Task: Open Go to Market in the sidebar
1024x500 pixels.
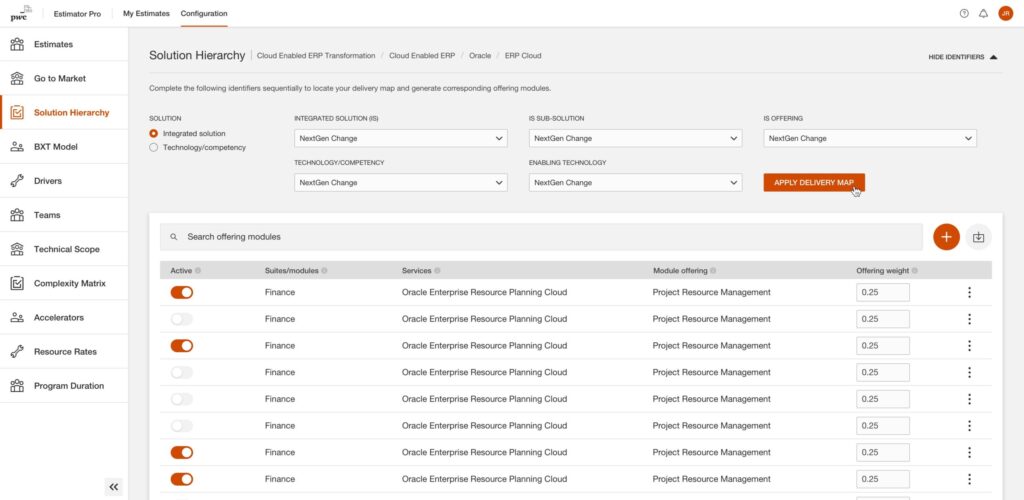Action: coord(64,78)
